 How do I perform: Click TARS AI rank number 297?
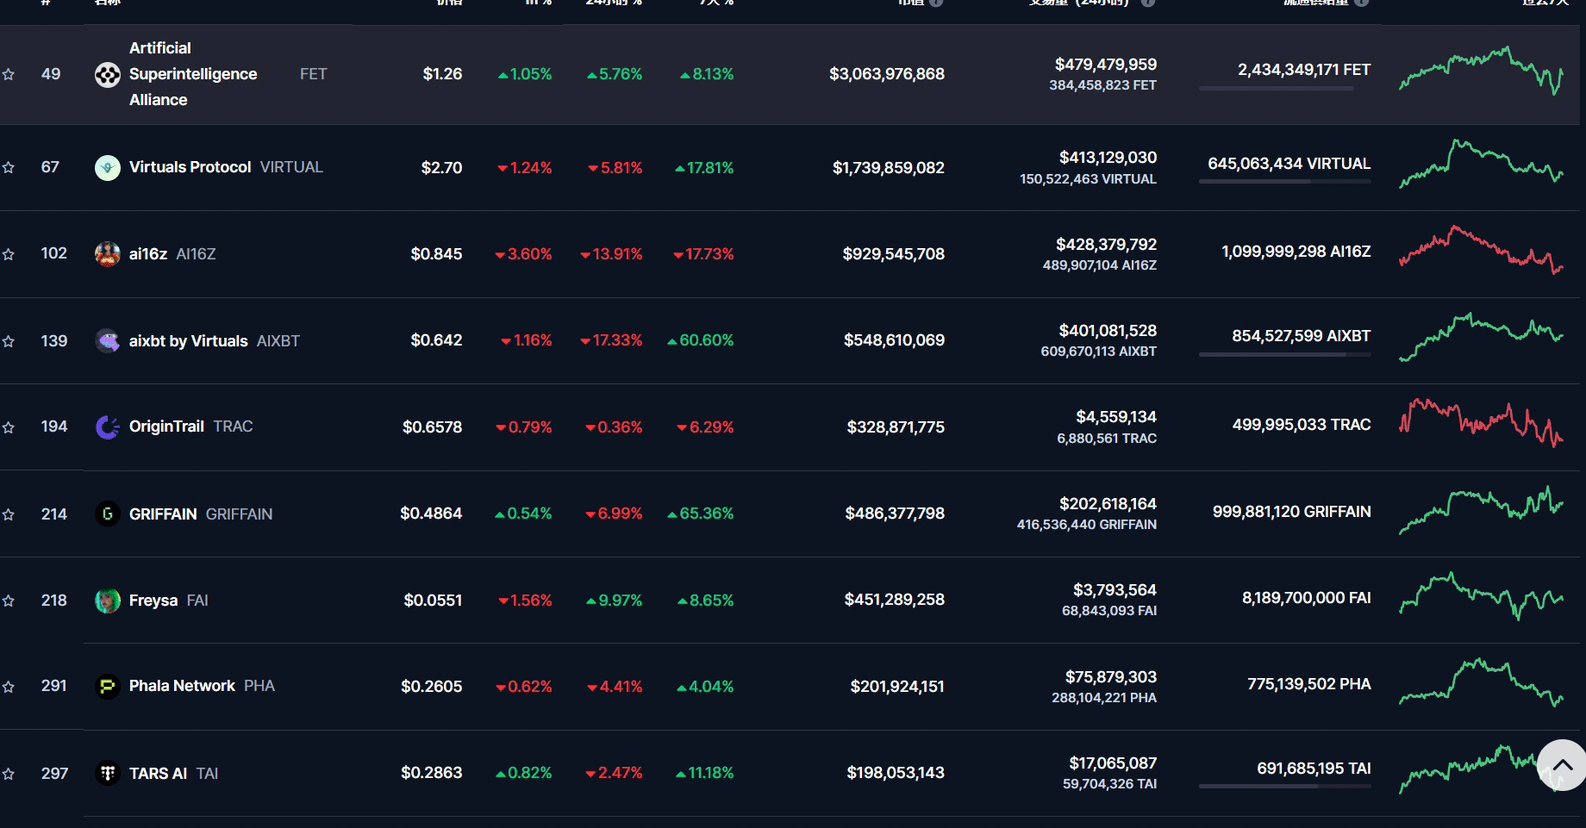54,773
